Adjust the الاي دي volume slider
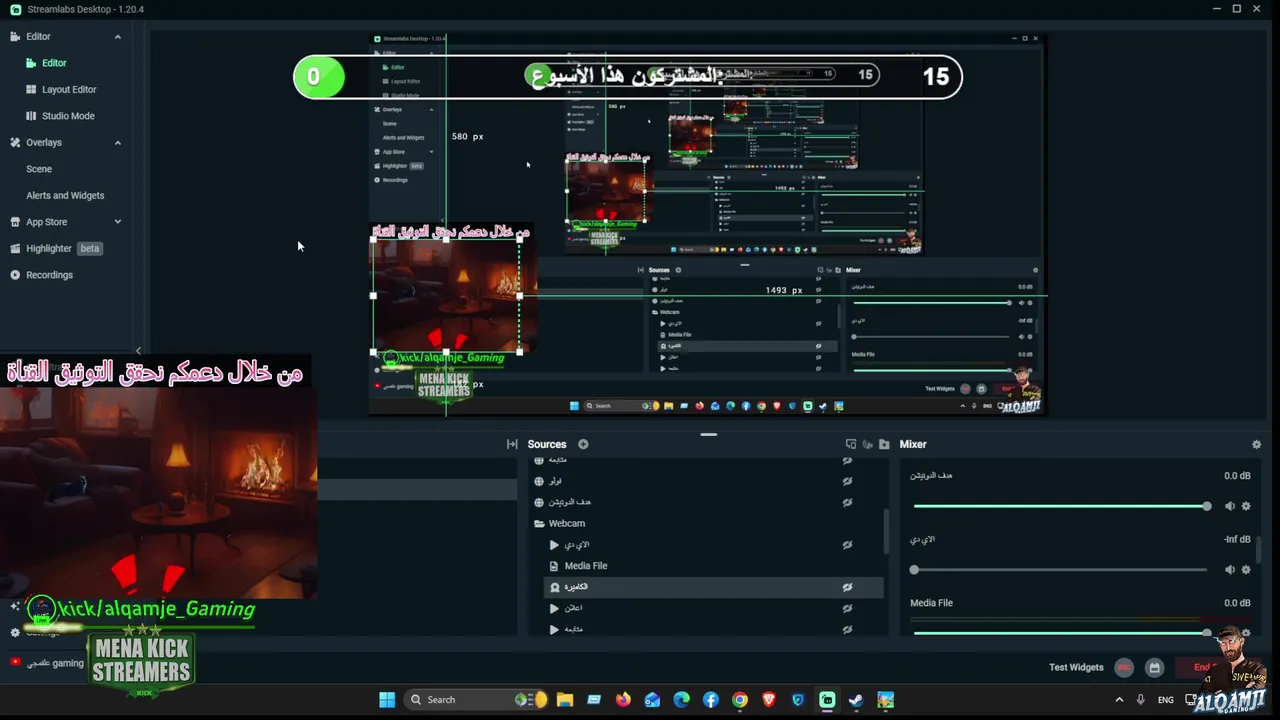The width and height of the screenshot is (1280, 720). point(1060,569)
